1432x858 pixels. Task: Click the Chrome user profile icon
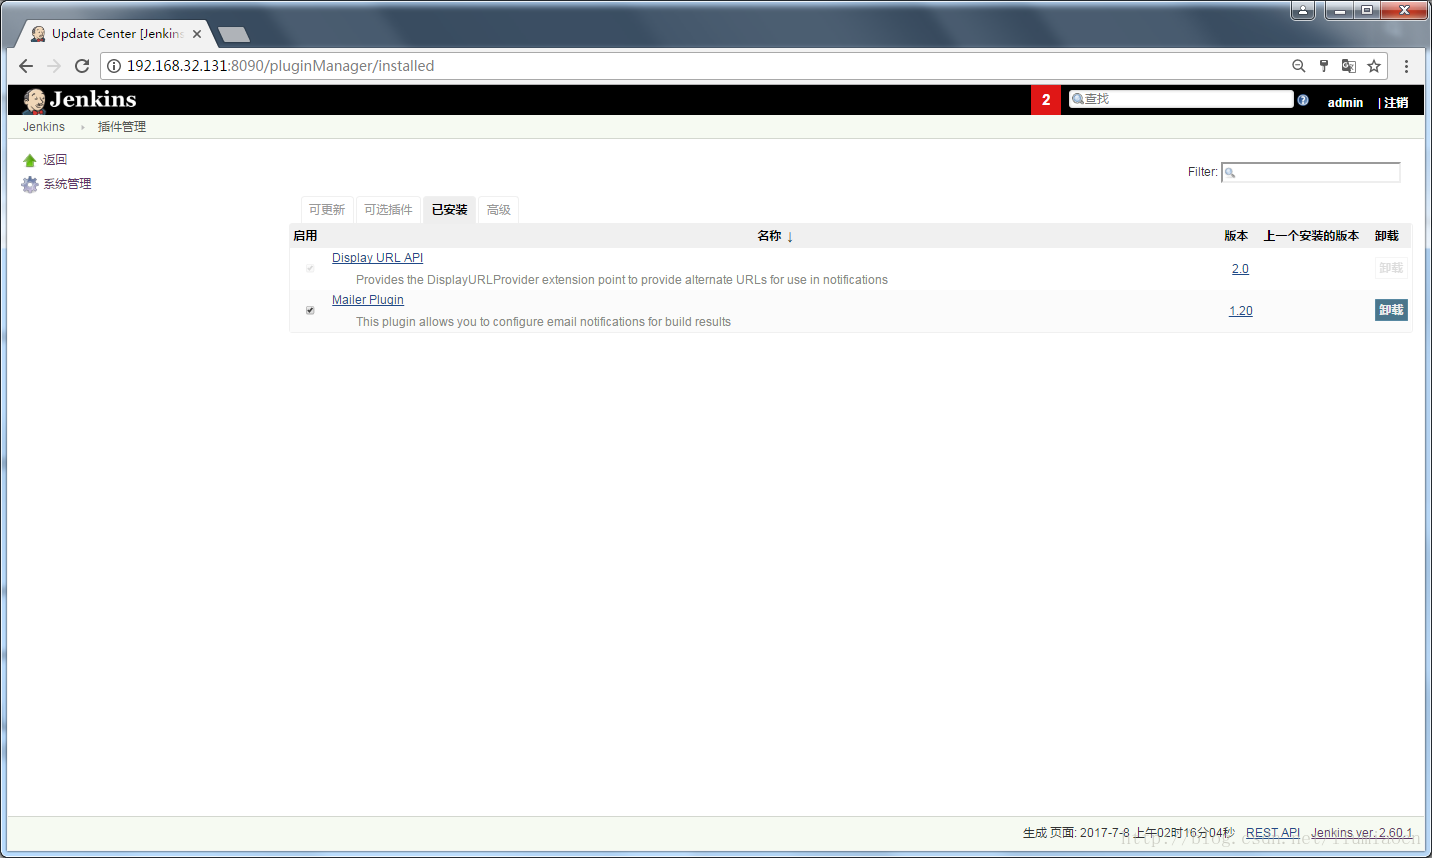[1302, 10]
